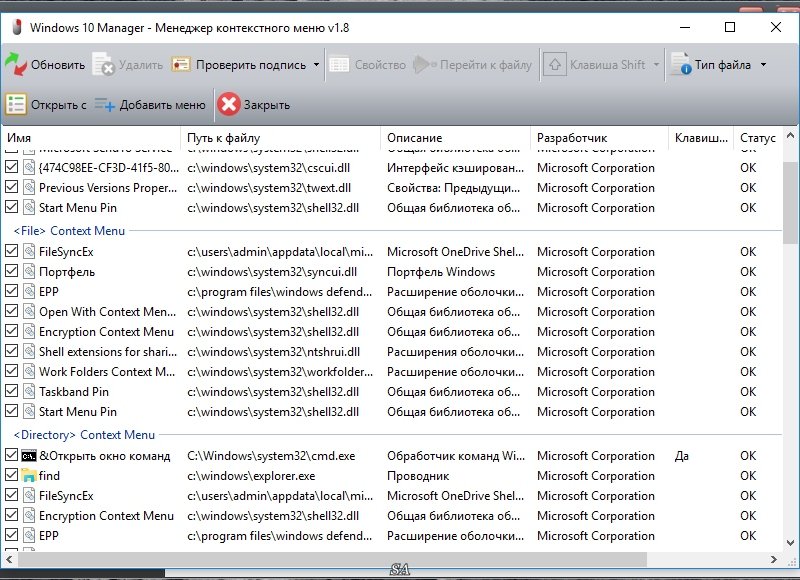Select the path c:\windows\system32\syncui.dll
The height and width of the screenshot is (580, 800).
272,272
